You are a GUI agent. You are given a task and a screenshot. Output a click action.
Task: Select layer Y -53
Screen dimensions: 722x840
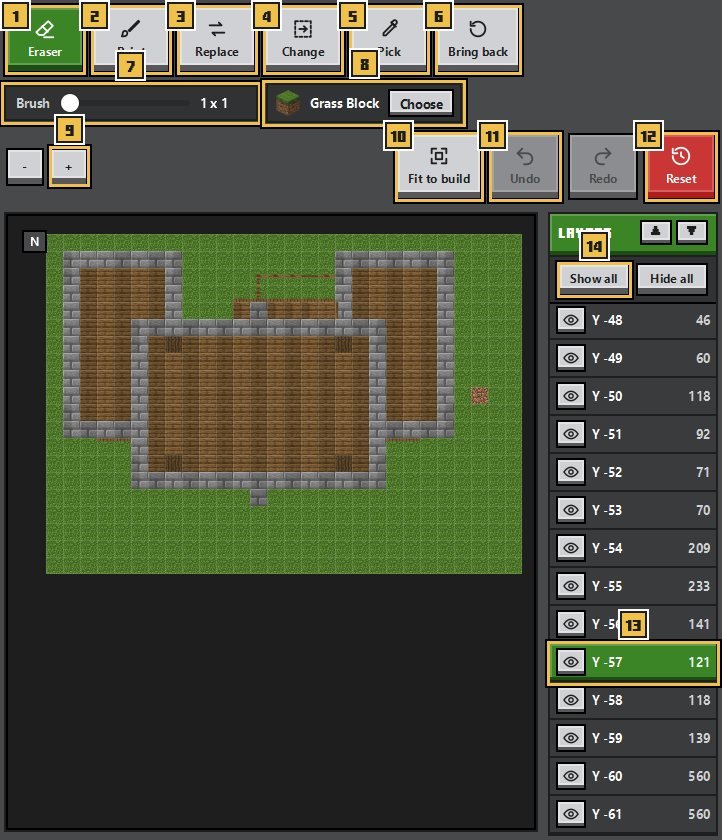point(633,511)
